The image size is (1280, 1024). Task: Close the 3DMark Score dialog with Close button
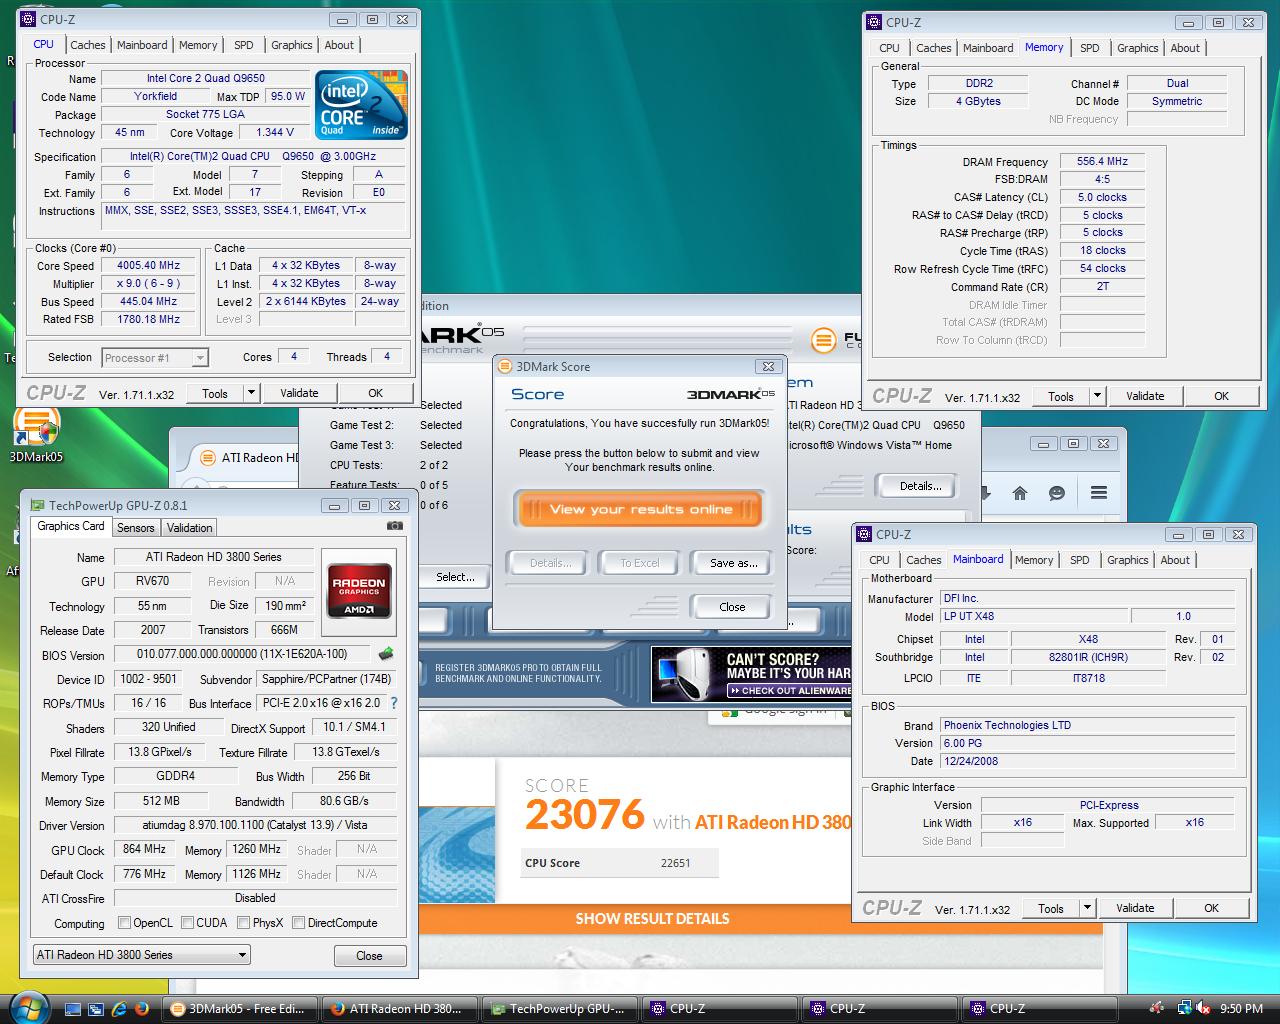point(731,607)
